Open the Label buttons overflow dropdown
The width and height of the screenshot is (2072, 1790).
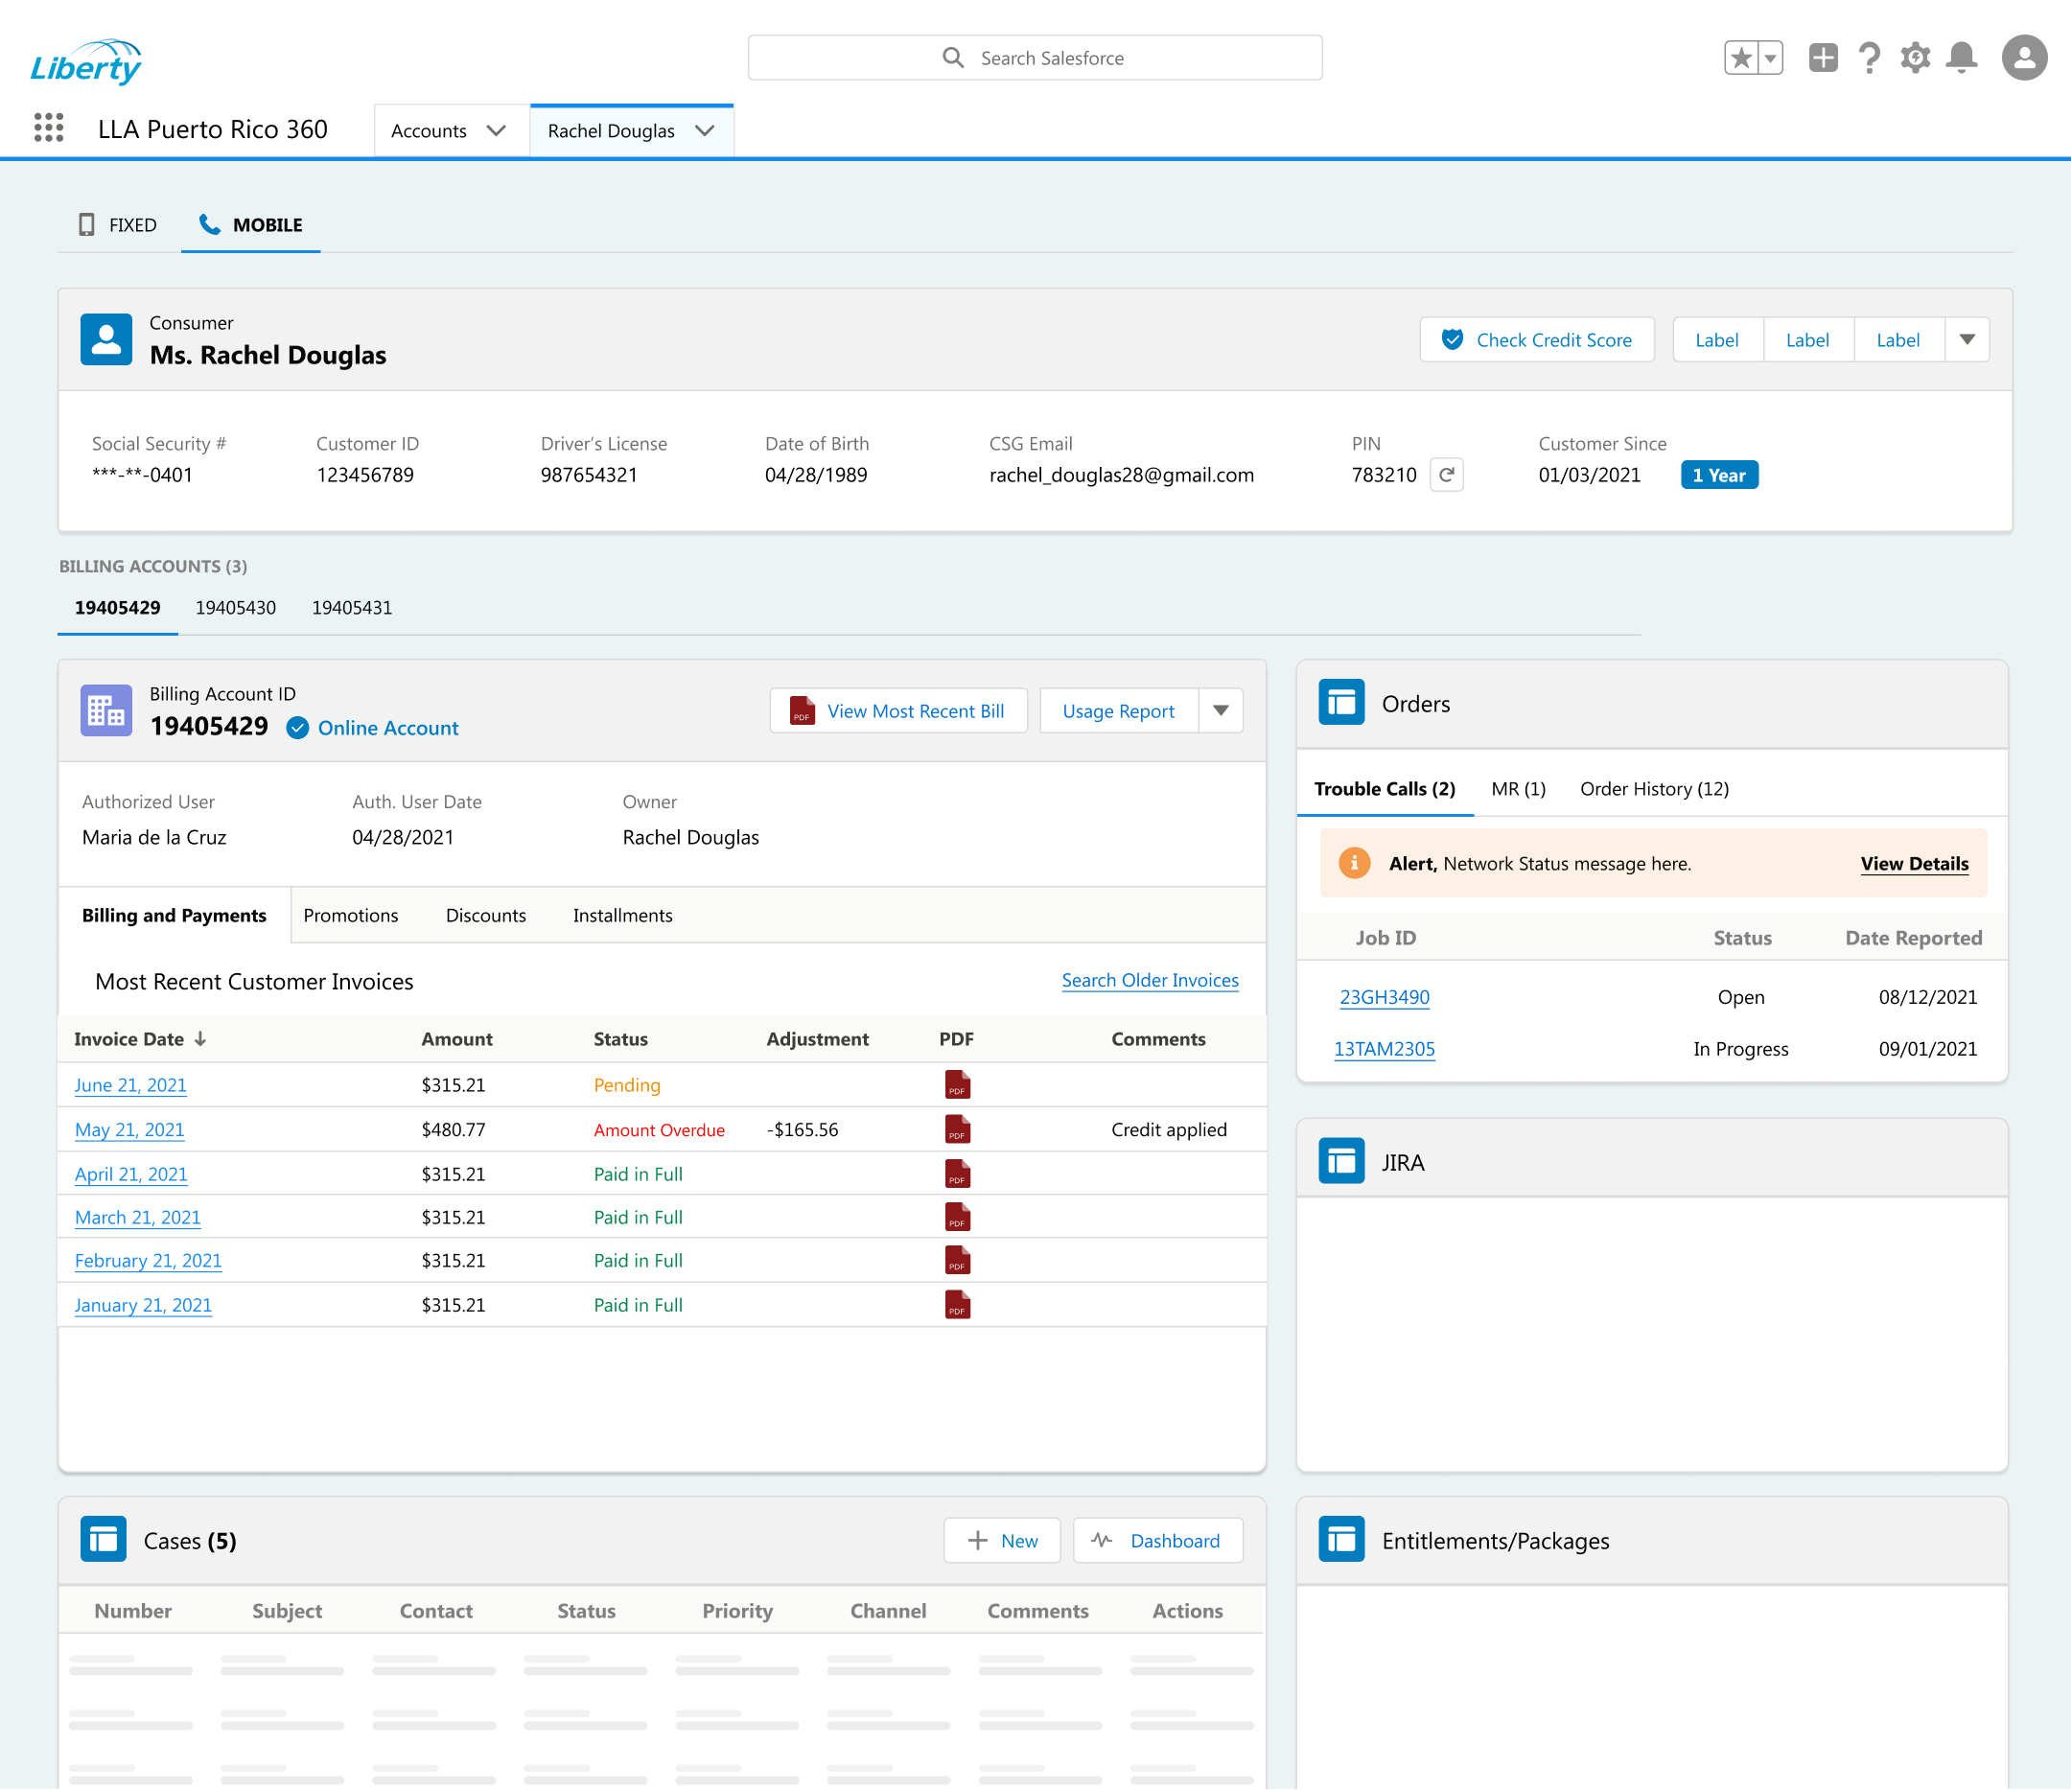(1967, 340)
